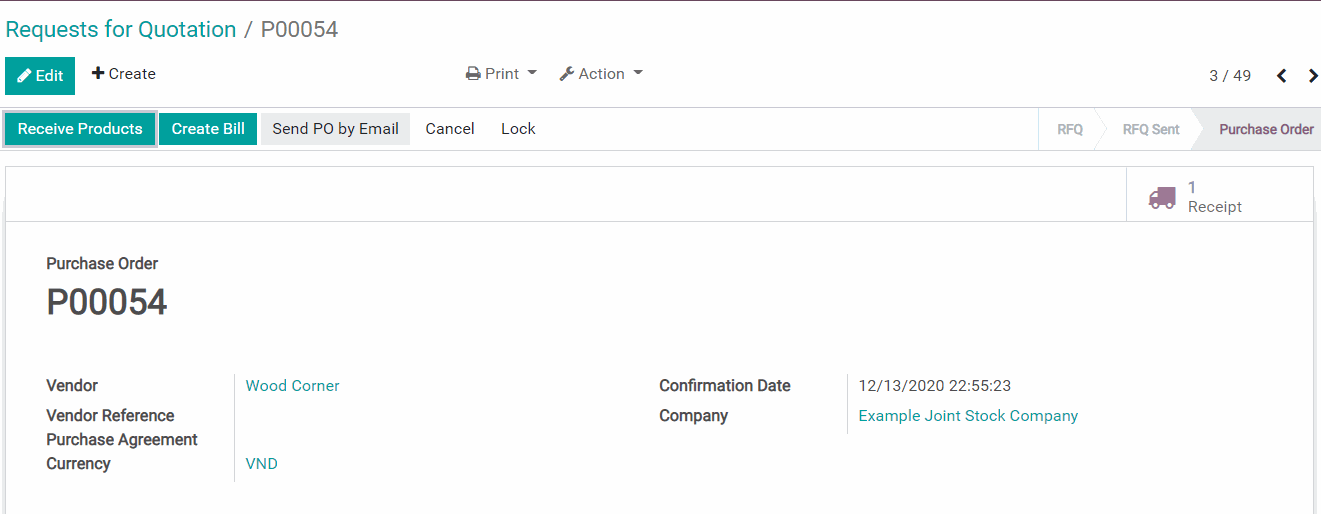Viewport: 1321px width, 514px height.
Task: Cancel the purchase order
Action: pyautogui.click(x=450, y=129)
